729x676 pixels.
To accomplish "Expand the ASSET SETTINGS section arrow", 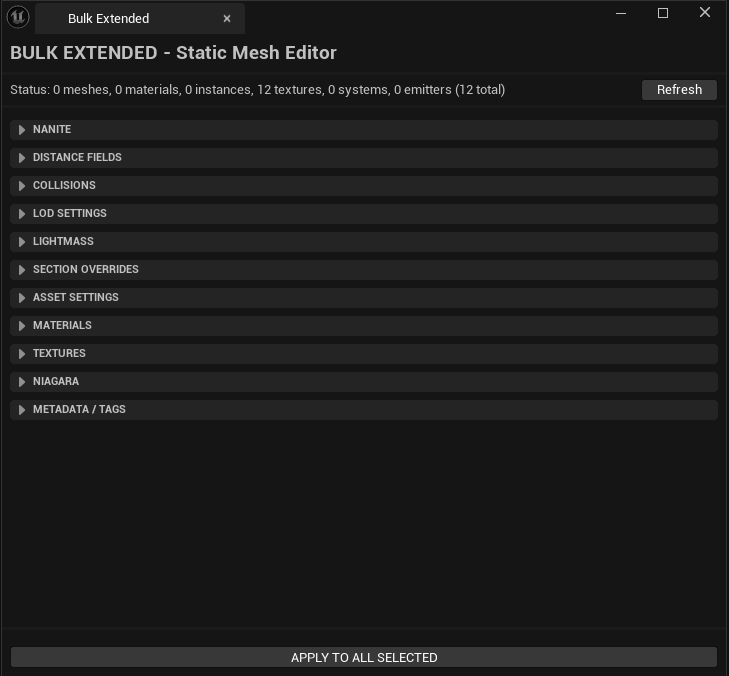I will pyautogui.click(x=22, y=298).
